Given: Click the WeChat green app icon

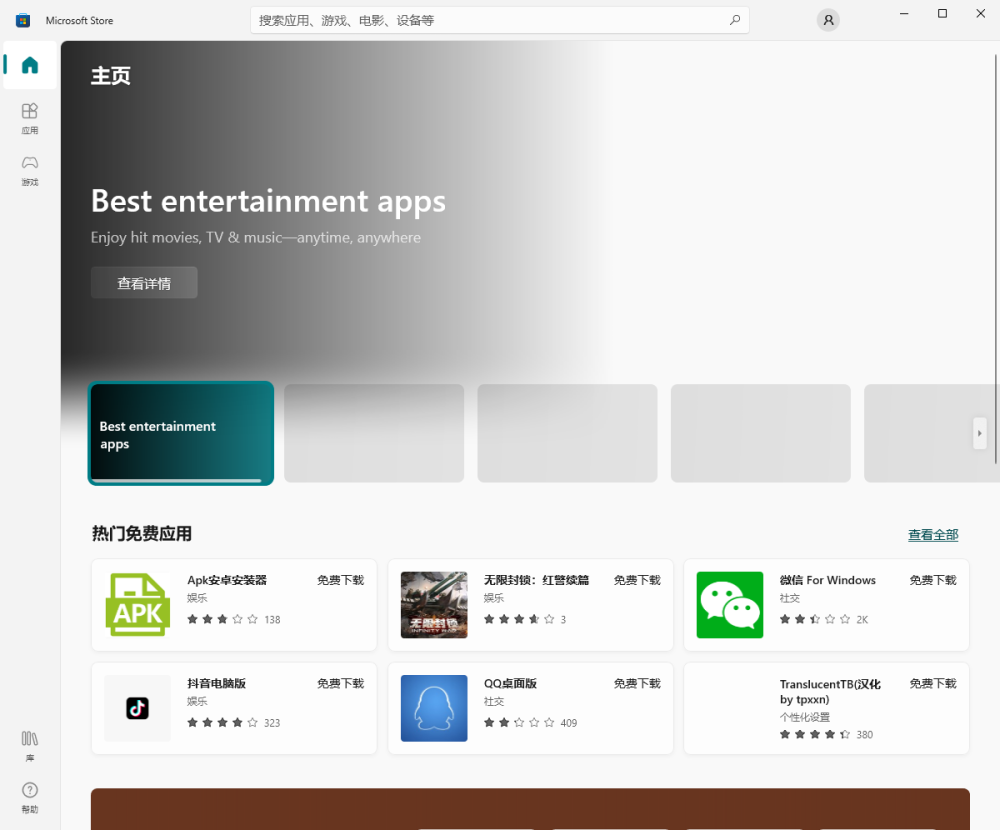Looking at the screenshot, I should pyautogui.click(x=730, y=605).
